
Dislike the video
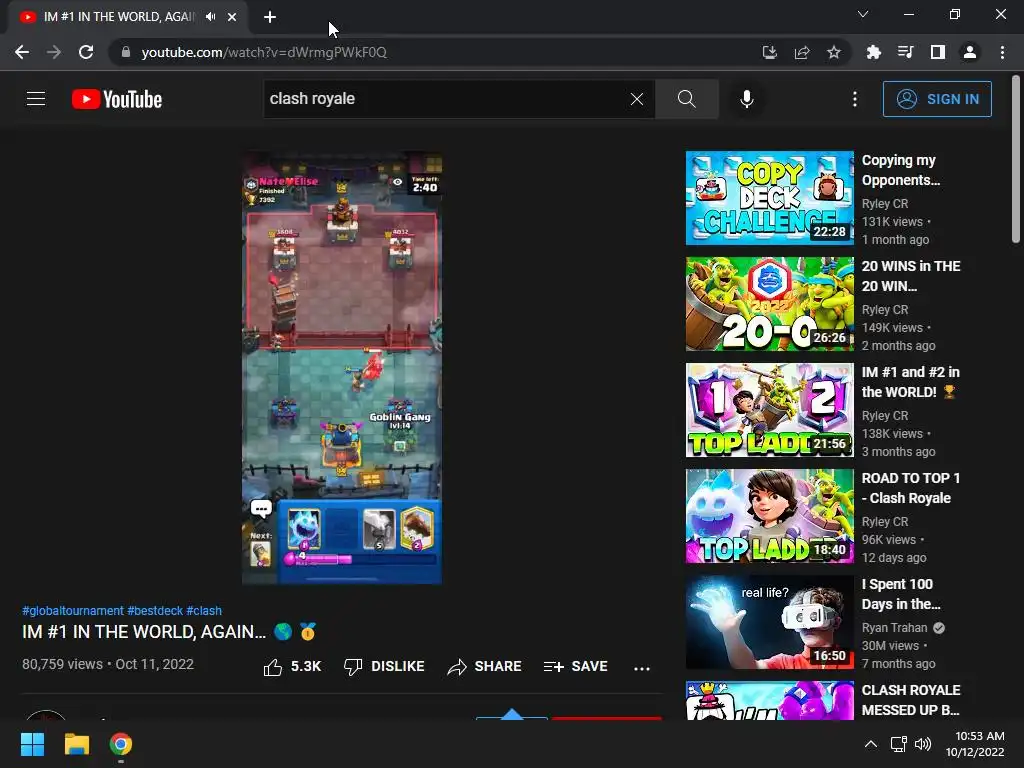point(384,667)
